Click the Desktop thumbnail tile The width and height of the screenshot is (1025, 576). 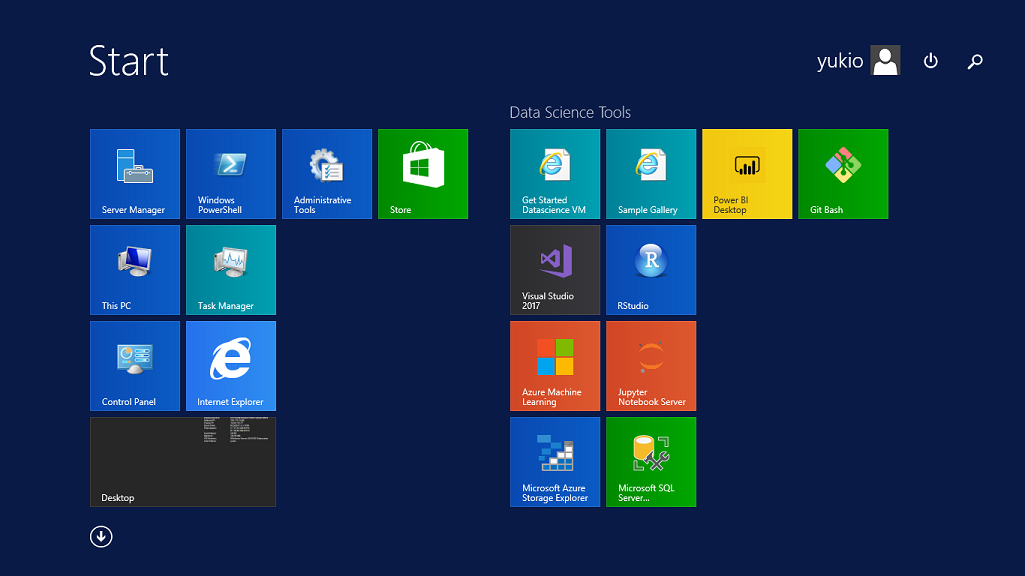183,462
